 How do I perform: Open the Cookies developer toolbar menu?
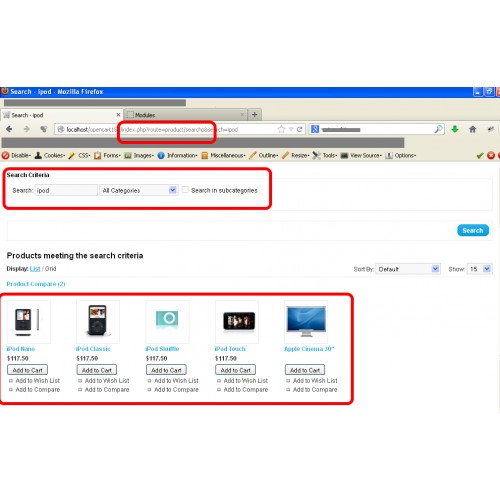[50, 155]
